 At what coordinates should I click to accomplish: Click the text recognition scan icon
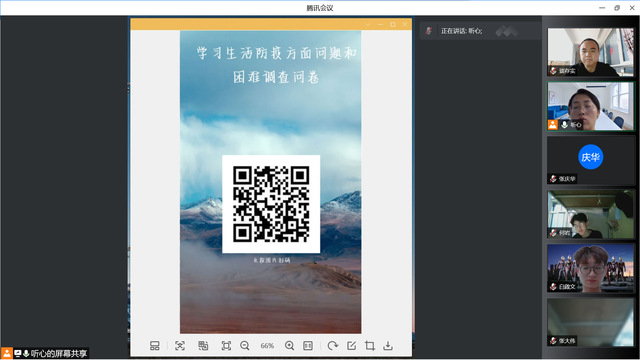(203, 346)
